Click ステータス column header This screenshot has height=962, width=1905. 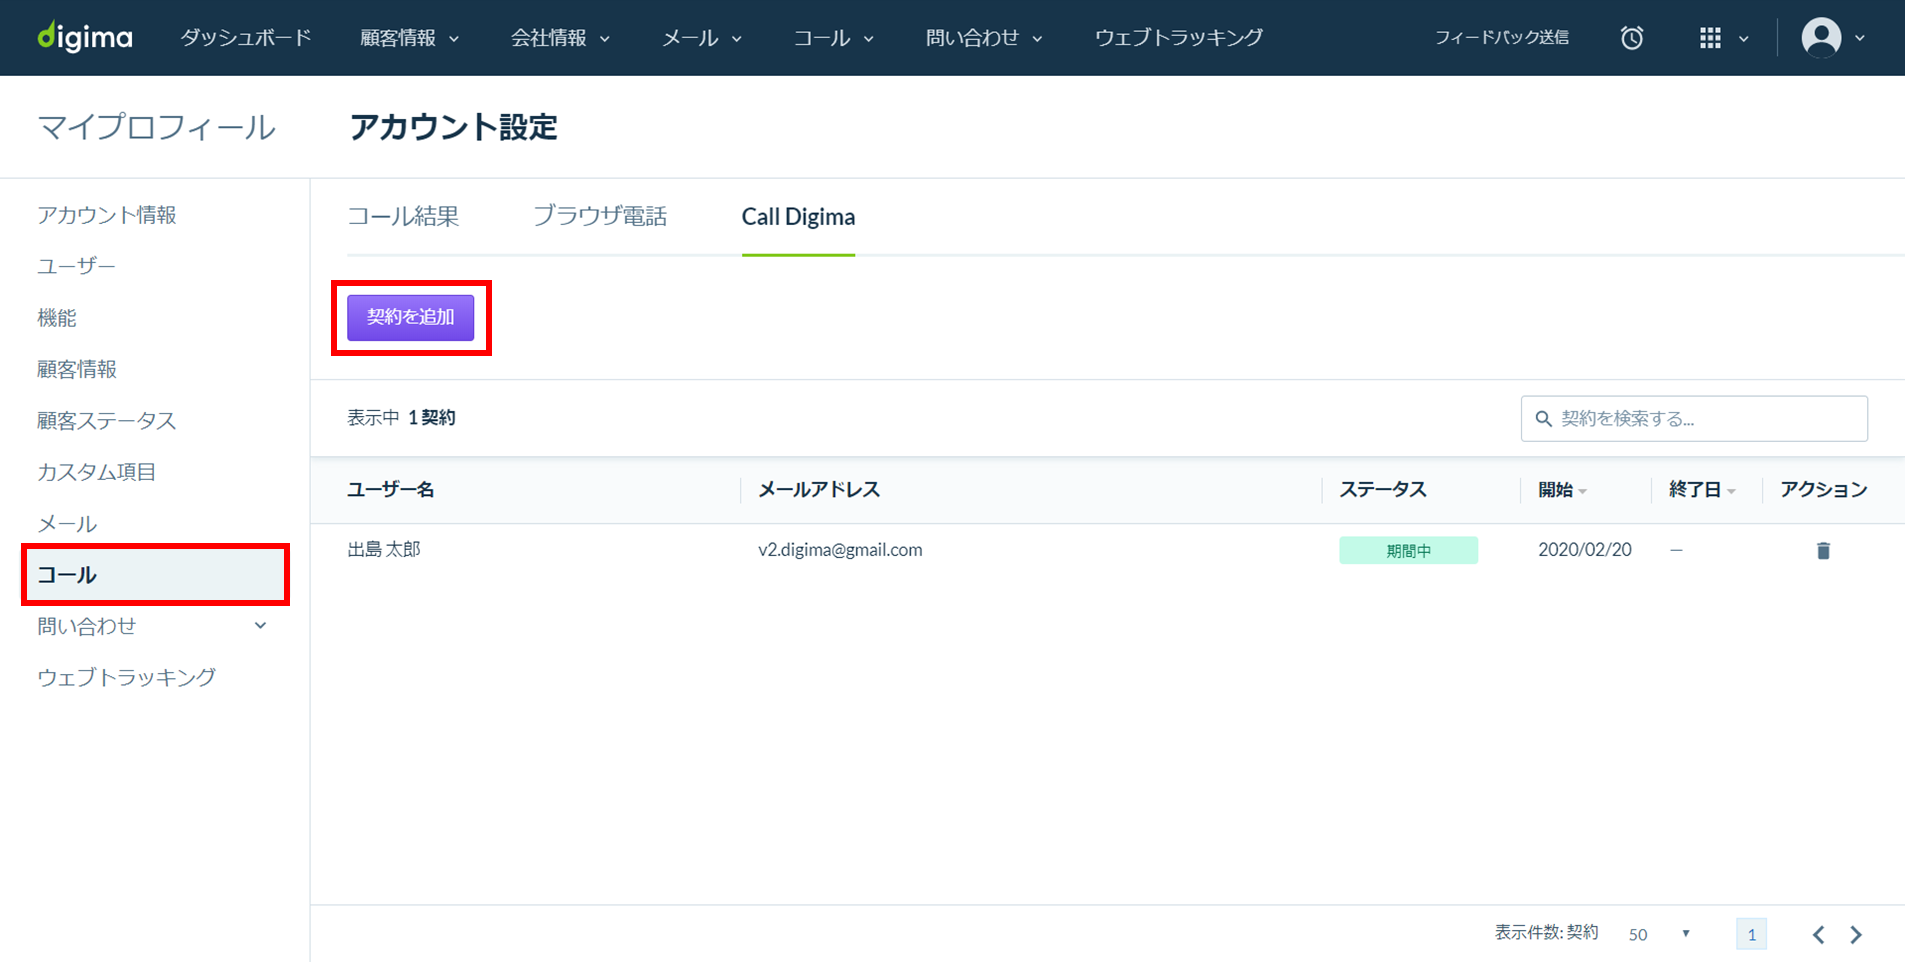point(1383,490)
